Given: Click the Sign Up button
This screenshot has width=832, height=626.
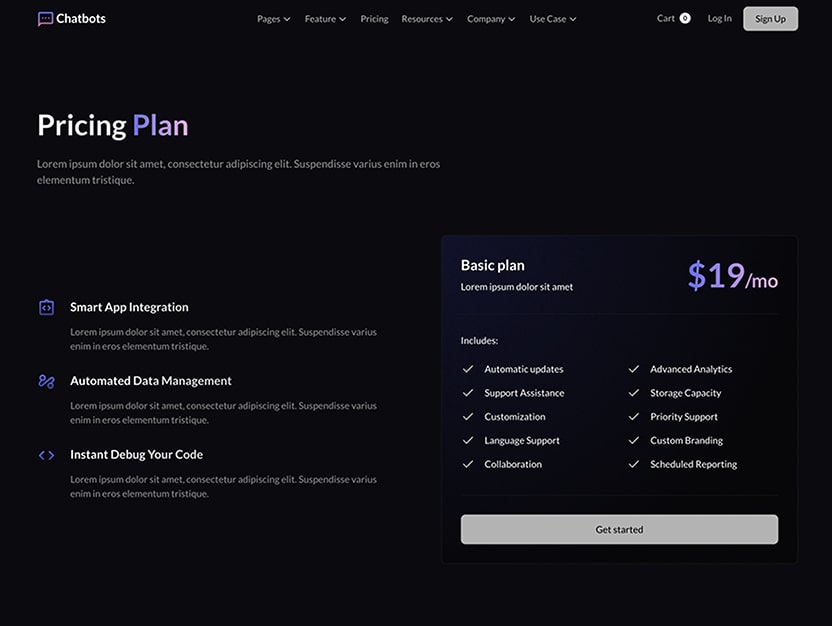Looking at the screenshot, I should (x=770, y=18).
